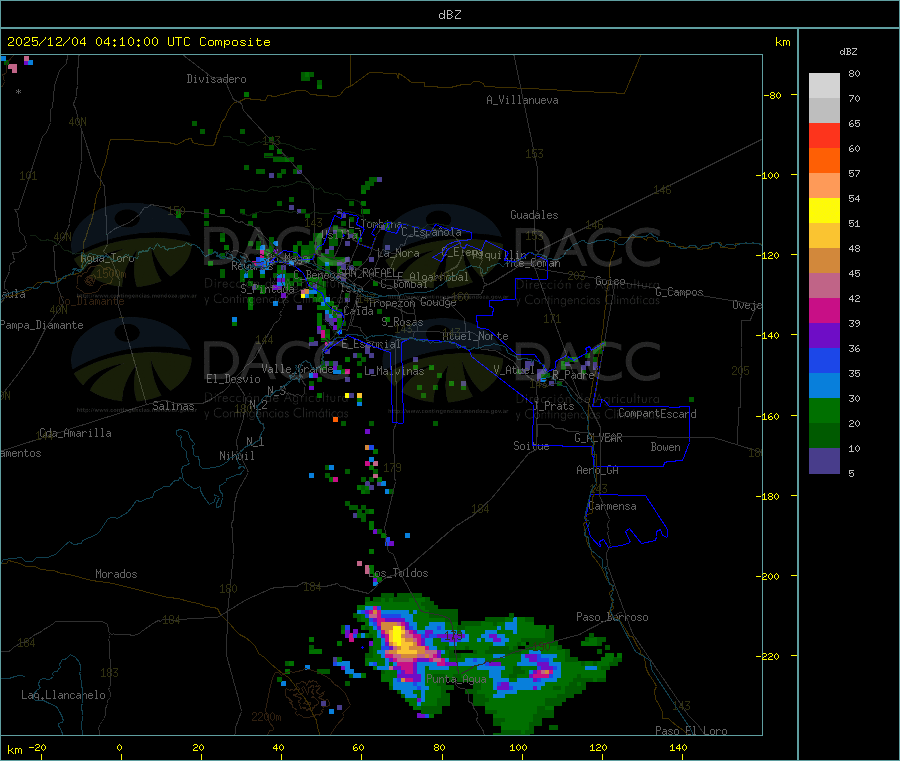Viewport: 900px width, 761px height.
Task: Click the 2025/12/04 04:10:00 UTC Composite timestamp
Action: coord(138,42)
